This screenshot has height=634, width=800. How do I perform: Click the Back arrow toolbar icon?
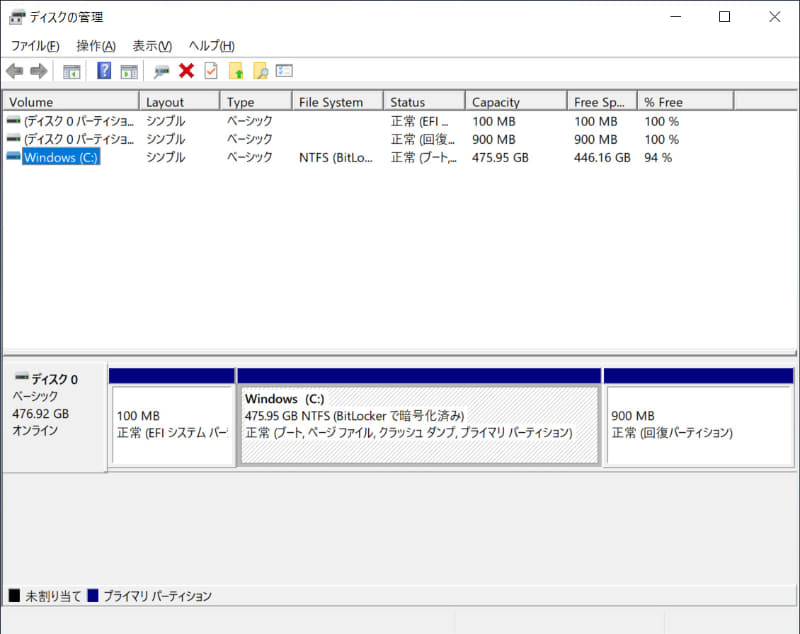click(x=15, y=71)
